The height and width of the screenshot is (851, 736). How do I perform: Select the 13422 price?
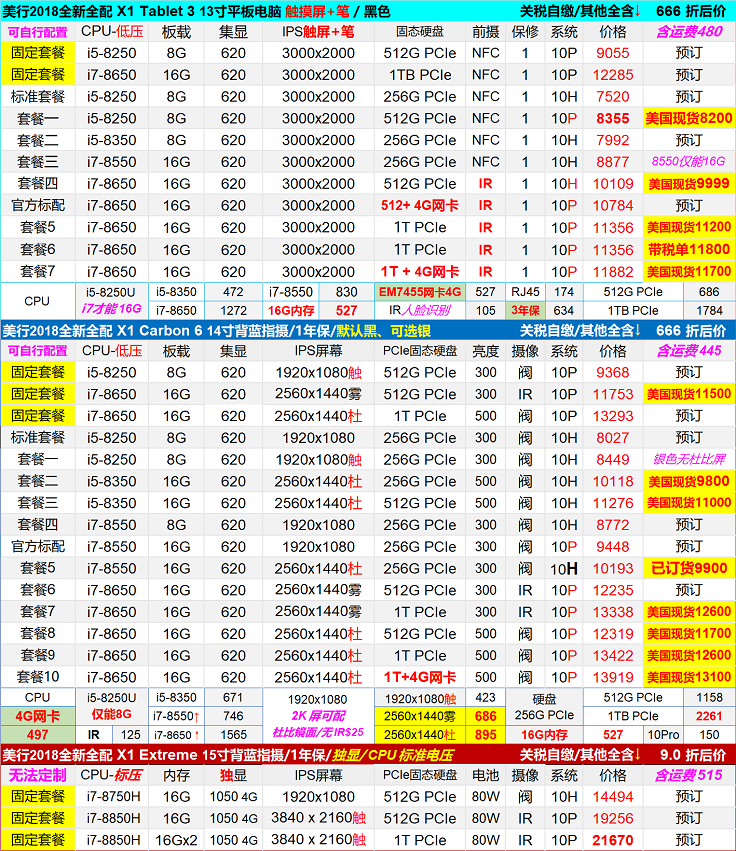pos(613,656)
